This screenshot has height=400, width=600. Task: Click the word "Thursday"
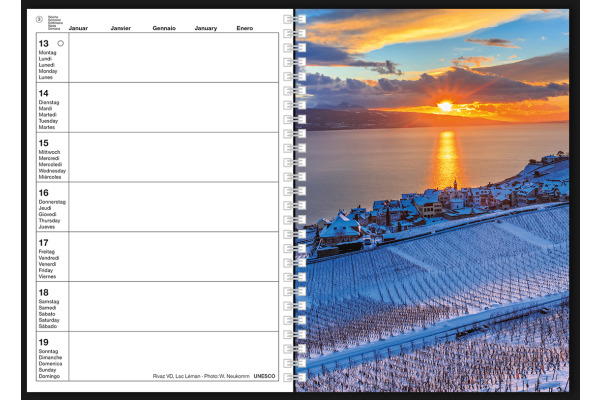49,220
